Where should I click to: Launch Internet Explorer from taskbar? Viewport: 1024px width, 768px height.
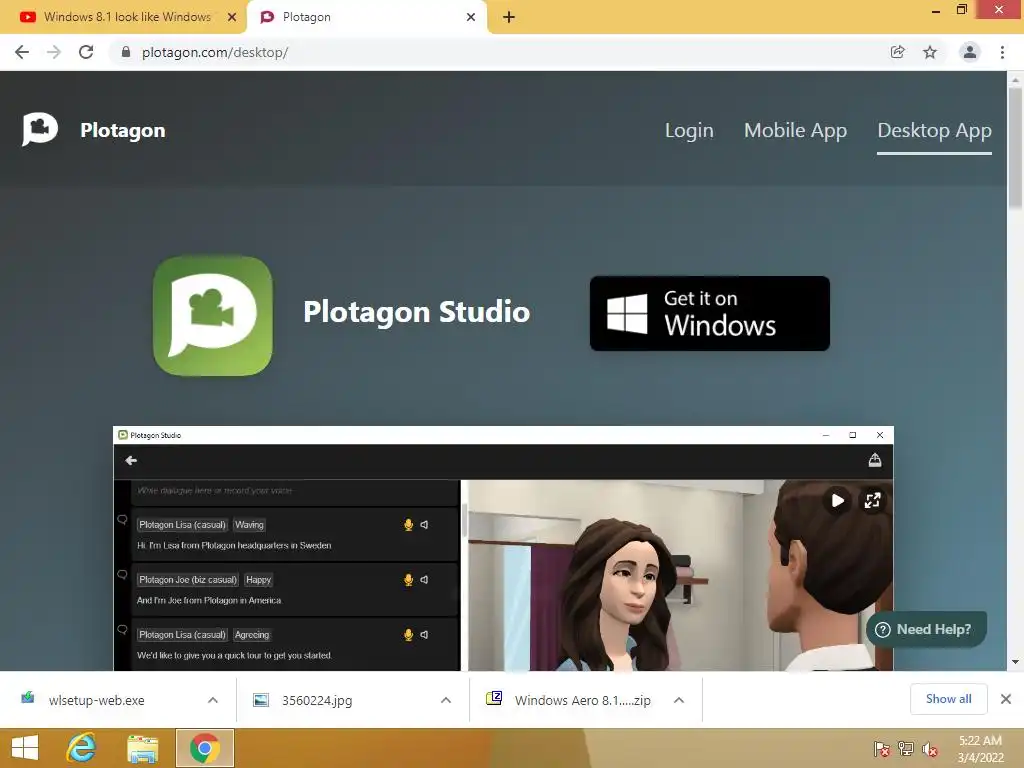[x=82, y=748]
